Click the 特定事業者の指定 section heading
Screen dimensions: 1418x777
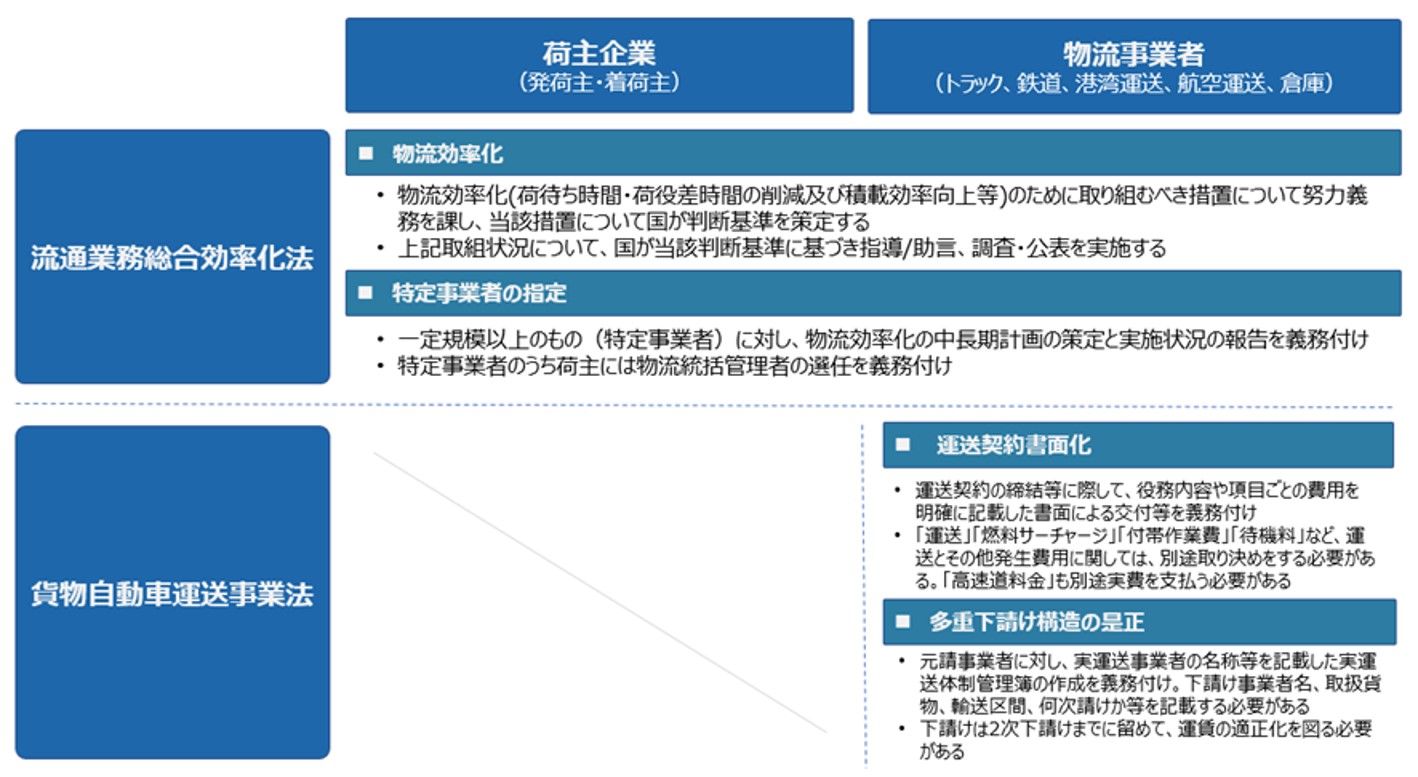[x=873, y=293]
